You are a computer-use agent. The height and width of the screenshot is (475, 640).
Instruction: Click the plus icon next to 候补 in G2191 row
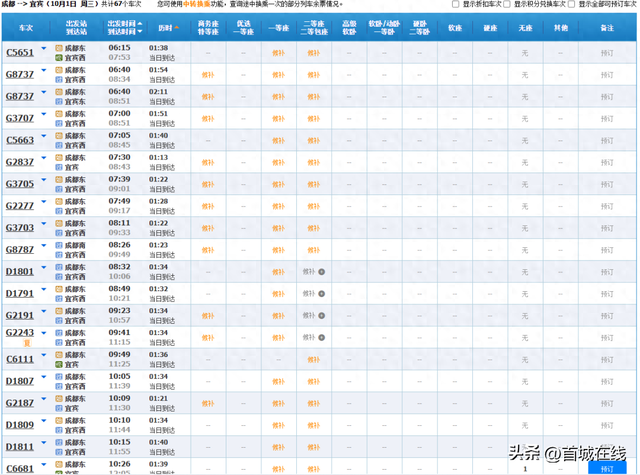click(x=322, y=315)
